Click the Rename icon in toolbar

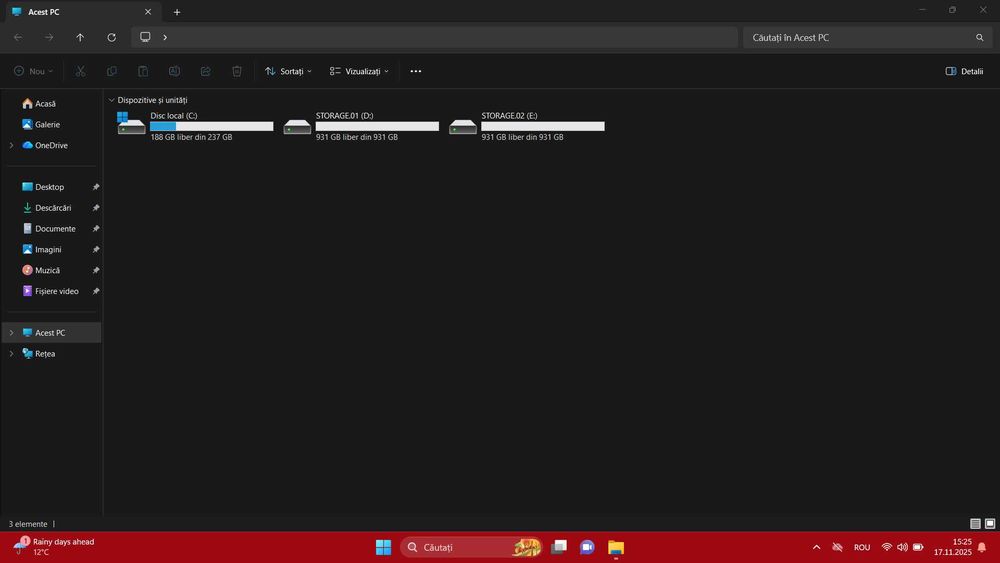pyautogui.click(x=174, y=71)
